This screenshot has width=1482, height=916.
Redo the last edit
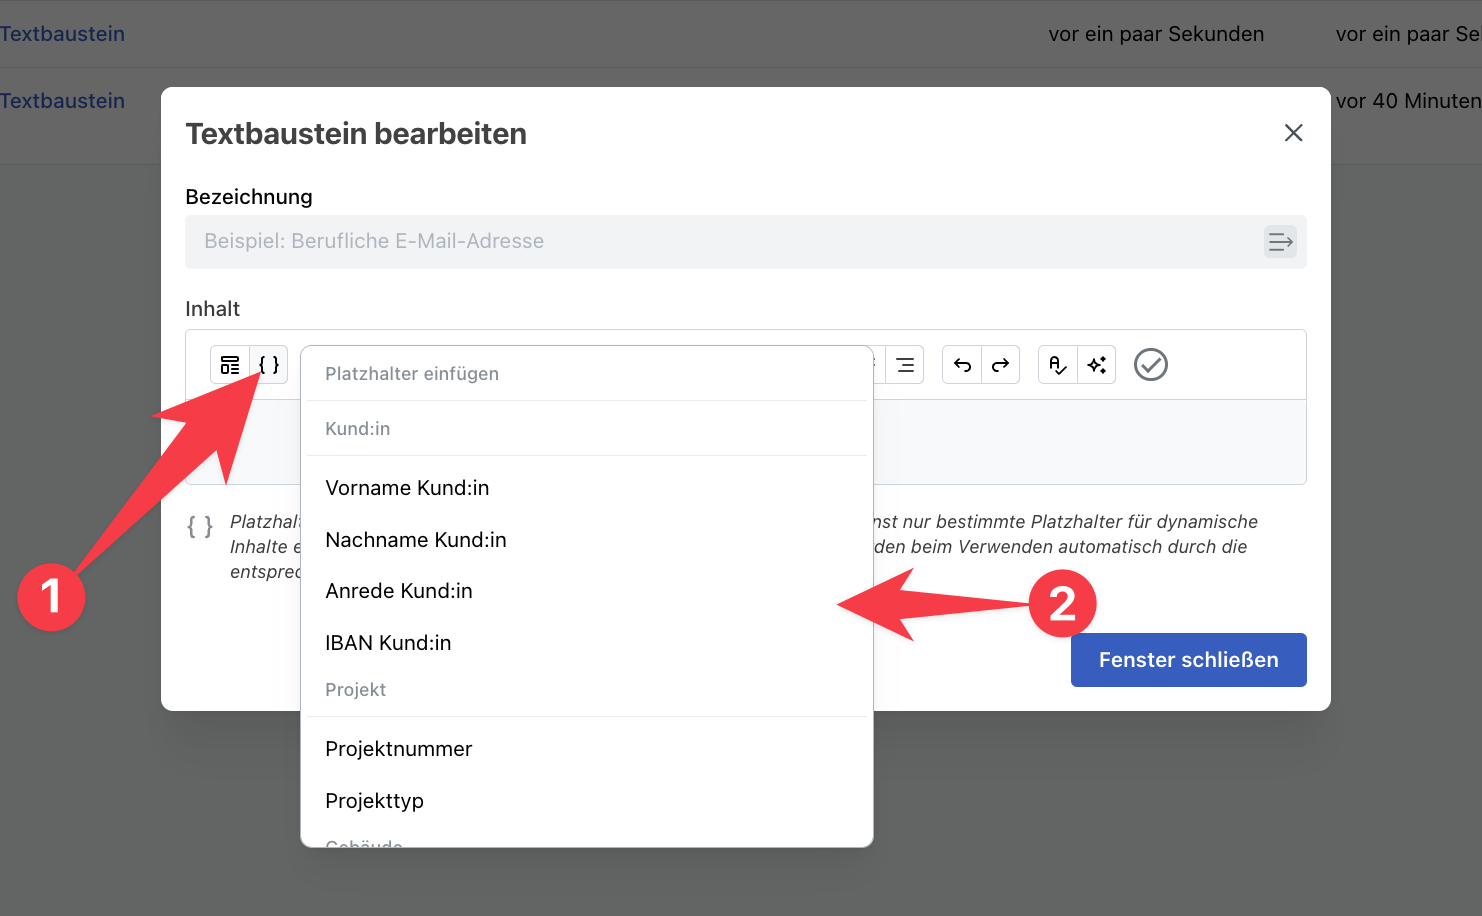1000,365
